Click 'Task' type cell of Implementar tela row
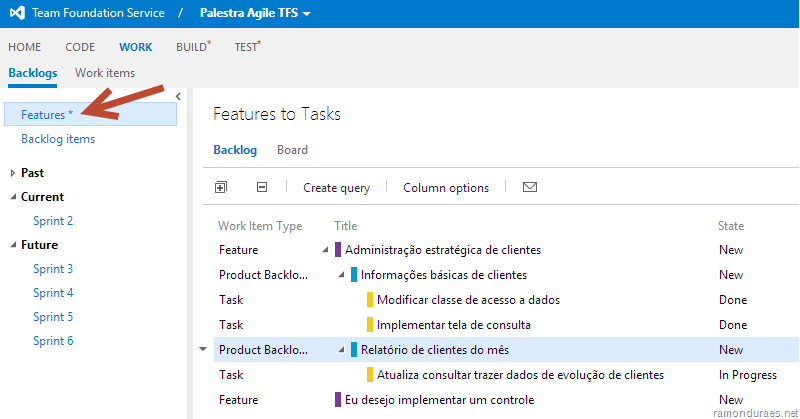This screenshot has height=419, width=800. point(231,325)
